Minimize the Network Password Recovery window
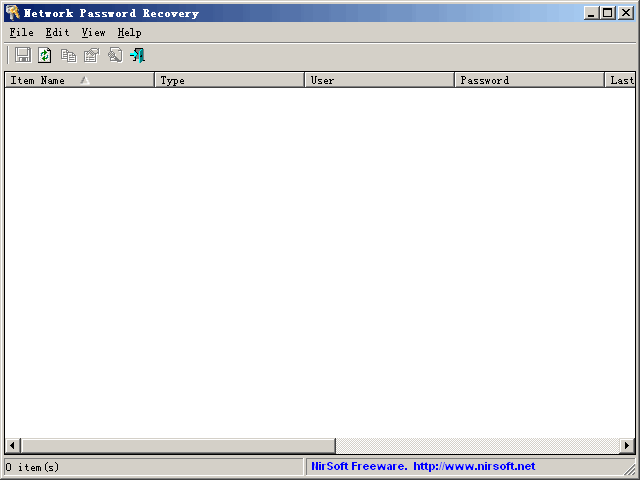Viewport: 640px width, 480px height. pos(591,13)
